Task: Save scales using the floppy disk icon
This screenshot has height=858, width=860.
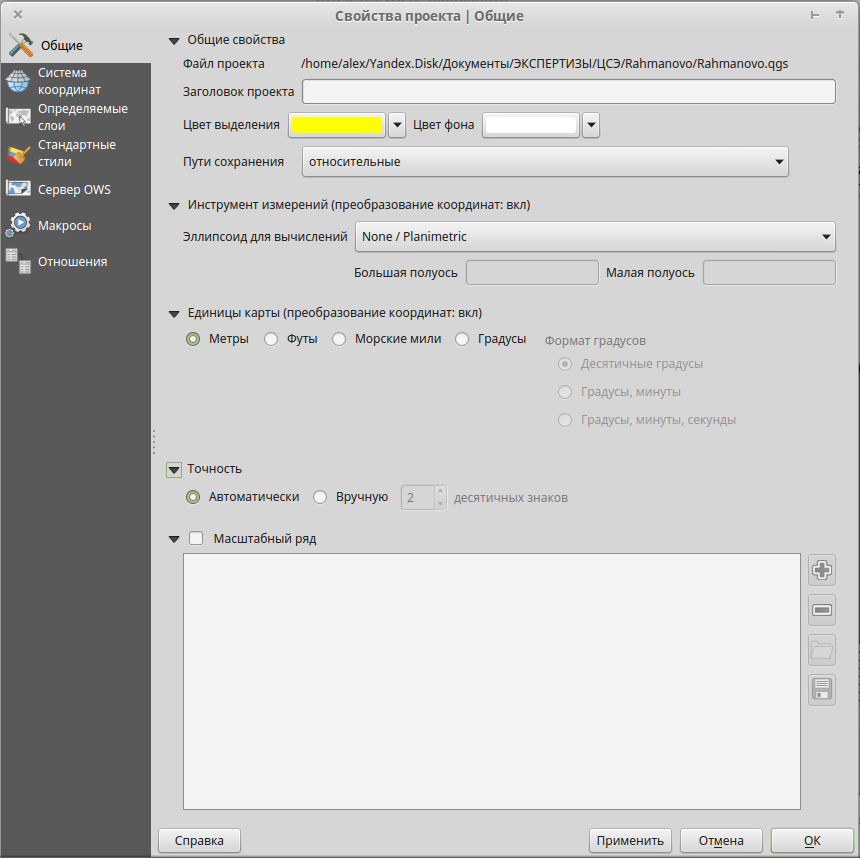Action: click(822, 690)
